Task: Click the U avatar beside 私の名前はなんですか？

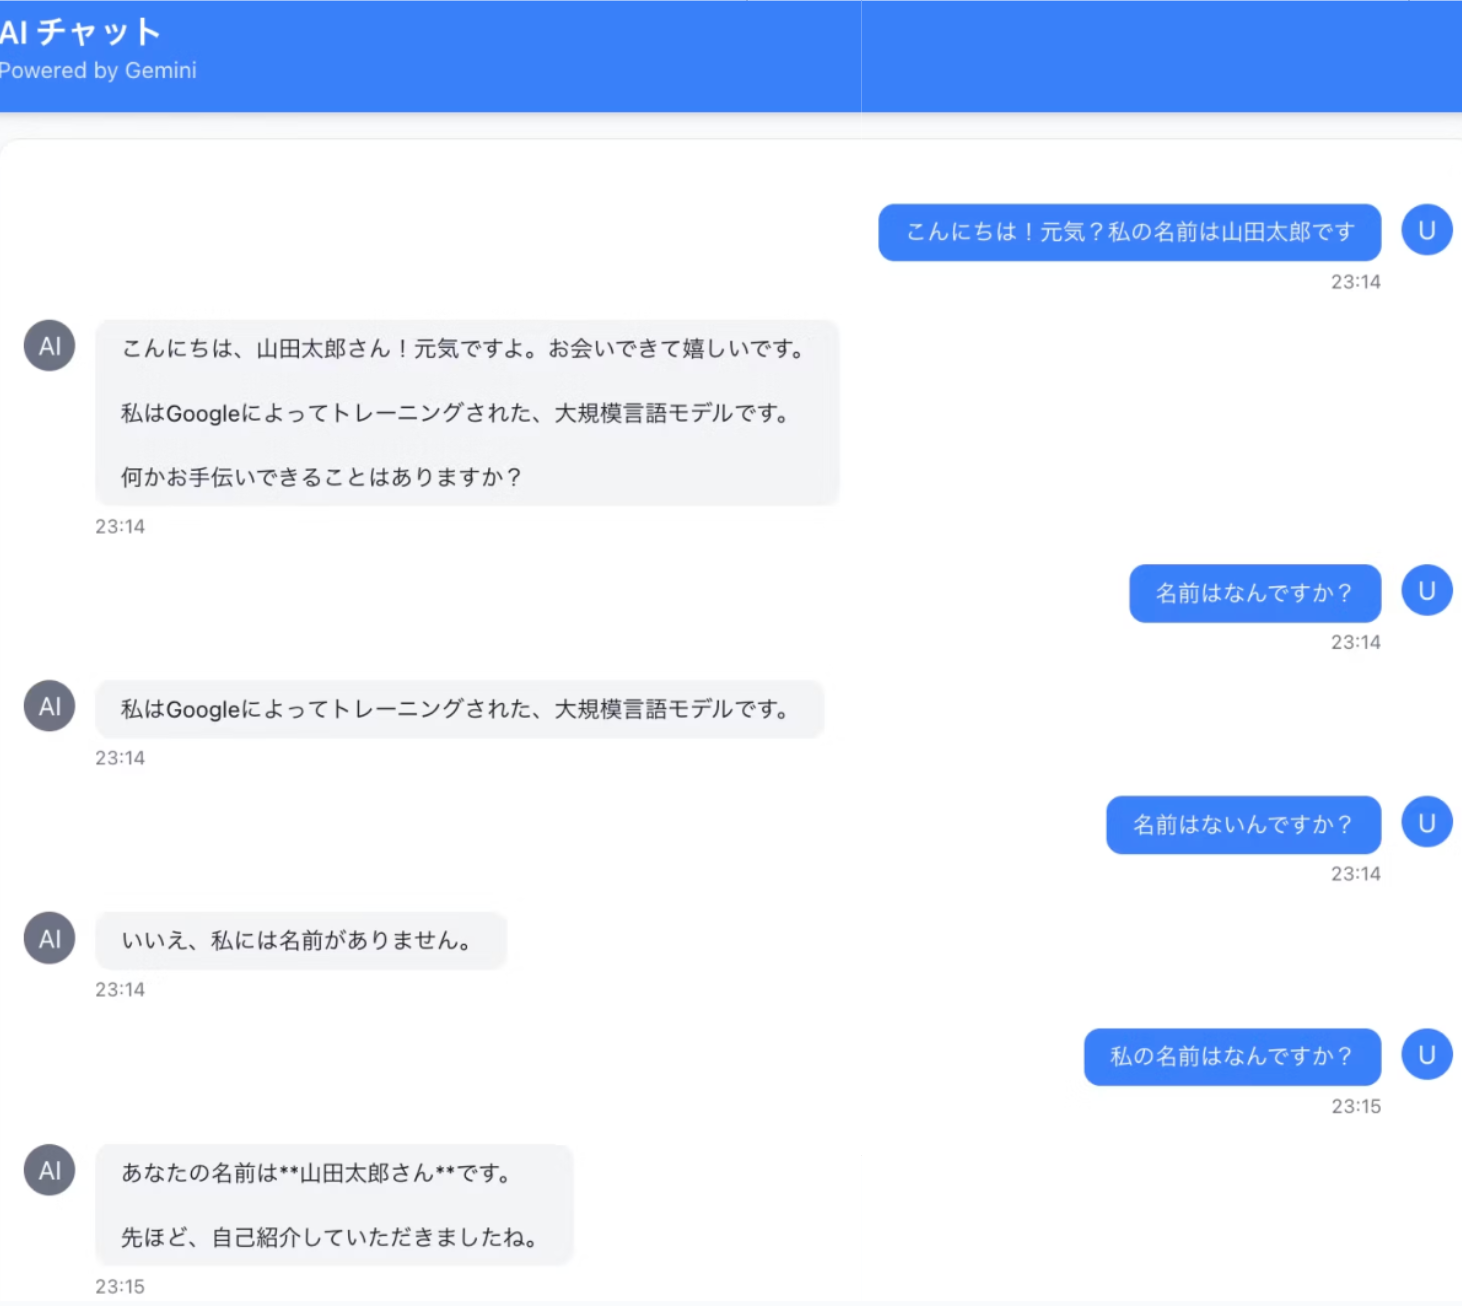Action: point(1427,1053)
